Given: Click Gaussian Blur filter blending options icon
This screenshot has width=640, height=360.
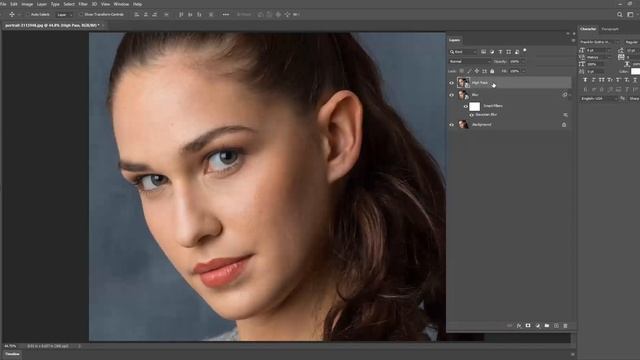Looking at the screenshot, I should (x=565, y=115).
